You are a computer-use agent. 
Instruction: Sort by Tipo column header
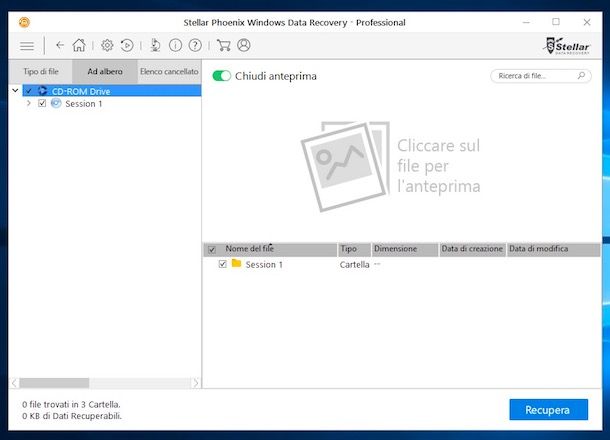pos(354,249)
